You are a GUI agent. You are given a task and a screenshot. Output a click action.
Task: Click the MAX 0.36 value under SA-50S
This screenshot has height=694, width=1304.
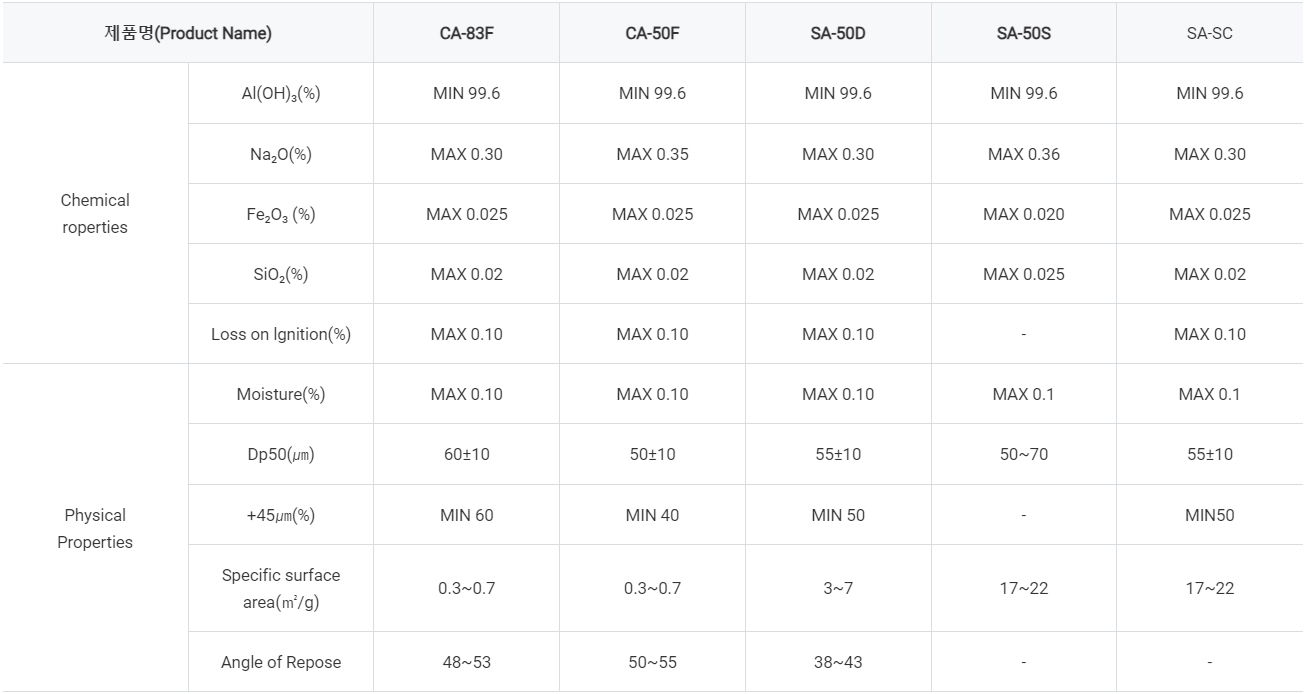tap(1024, 154)
